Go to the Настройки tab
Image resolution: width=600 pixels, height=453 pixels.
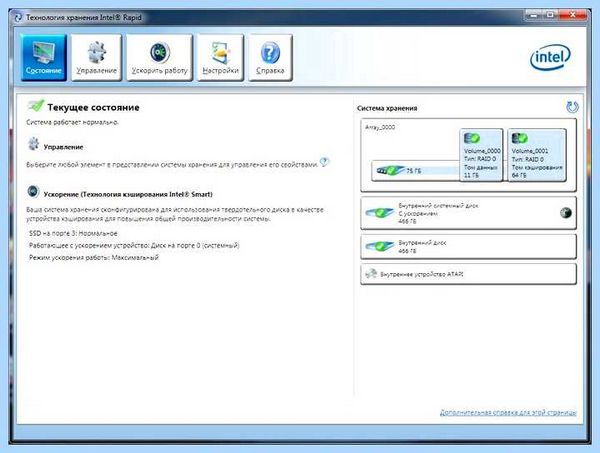pos(220,57)
